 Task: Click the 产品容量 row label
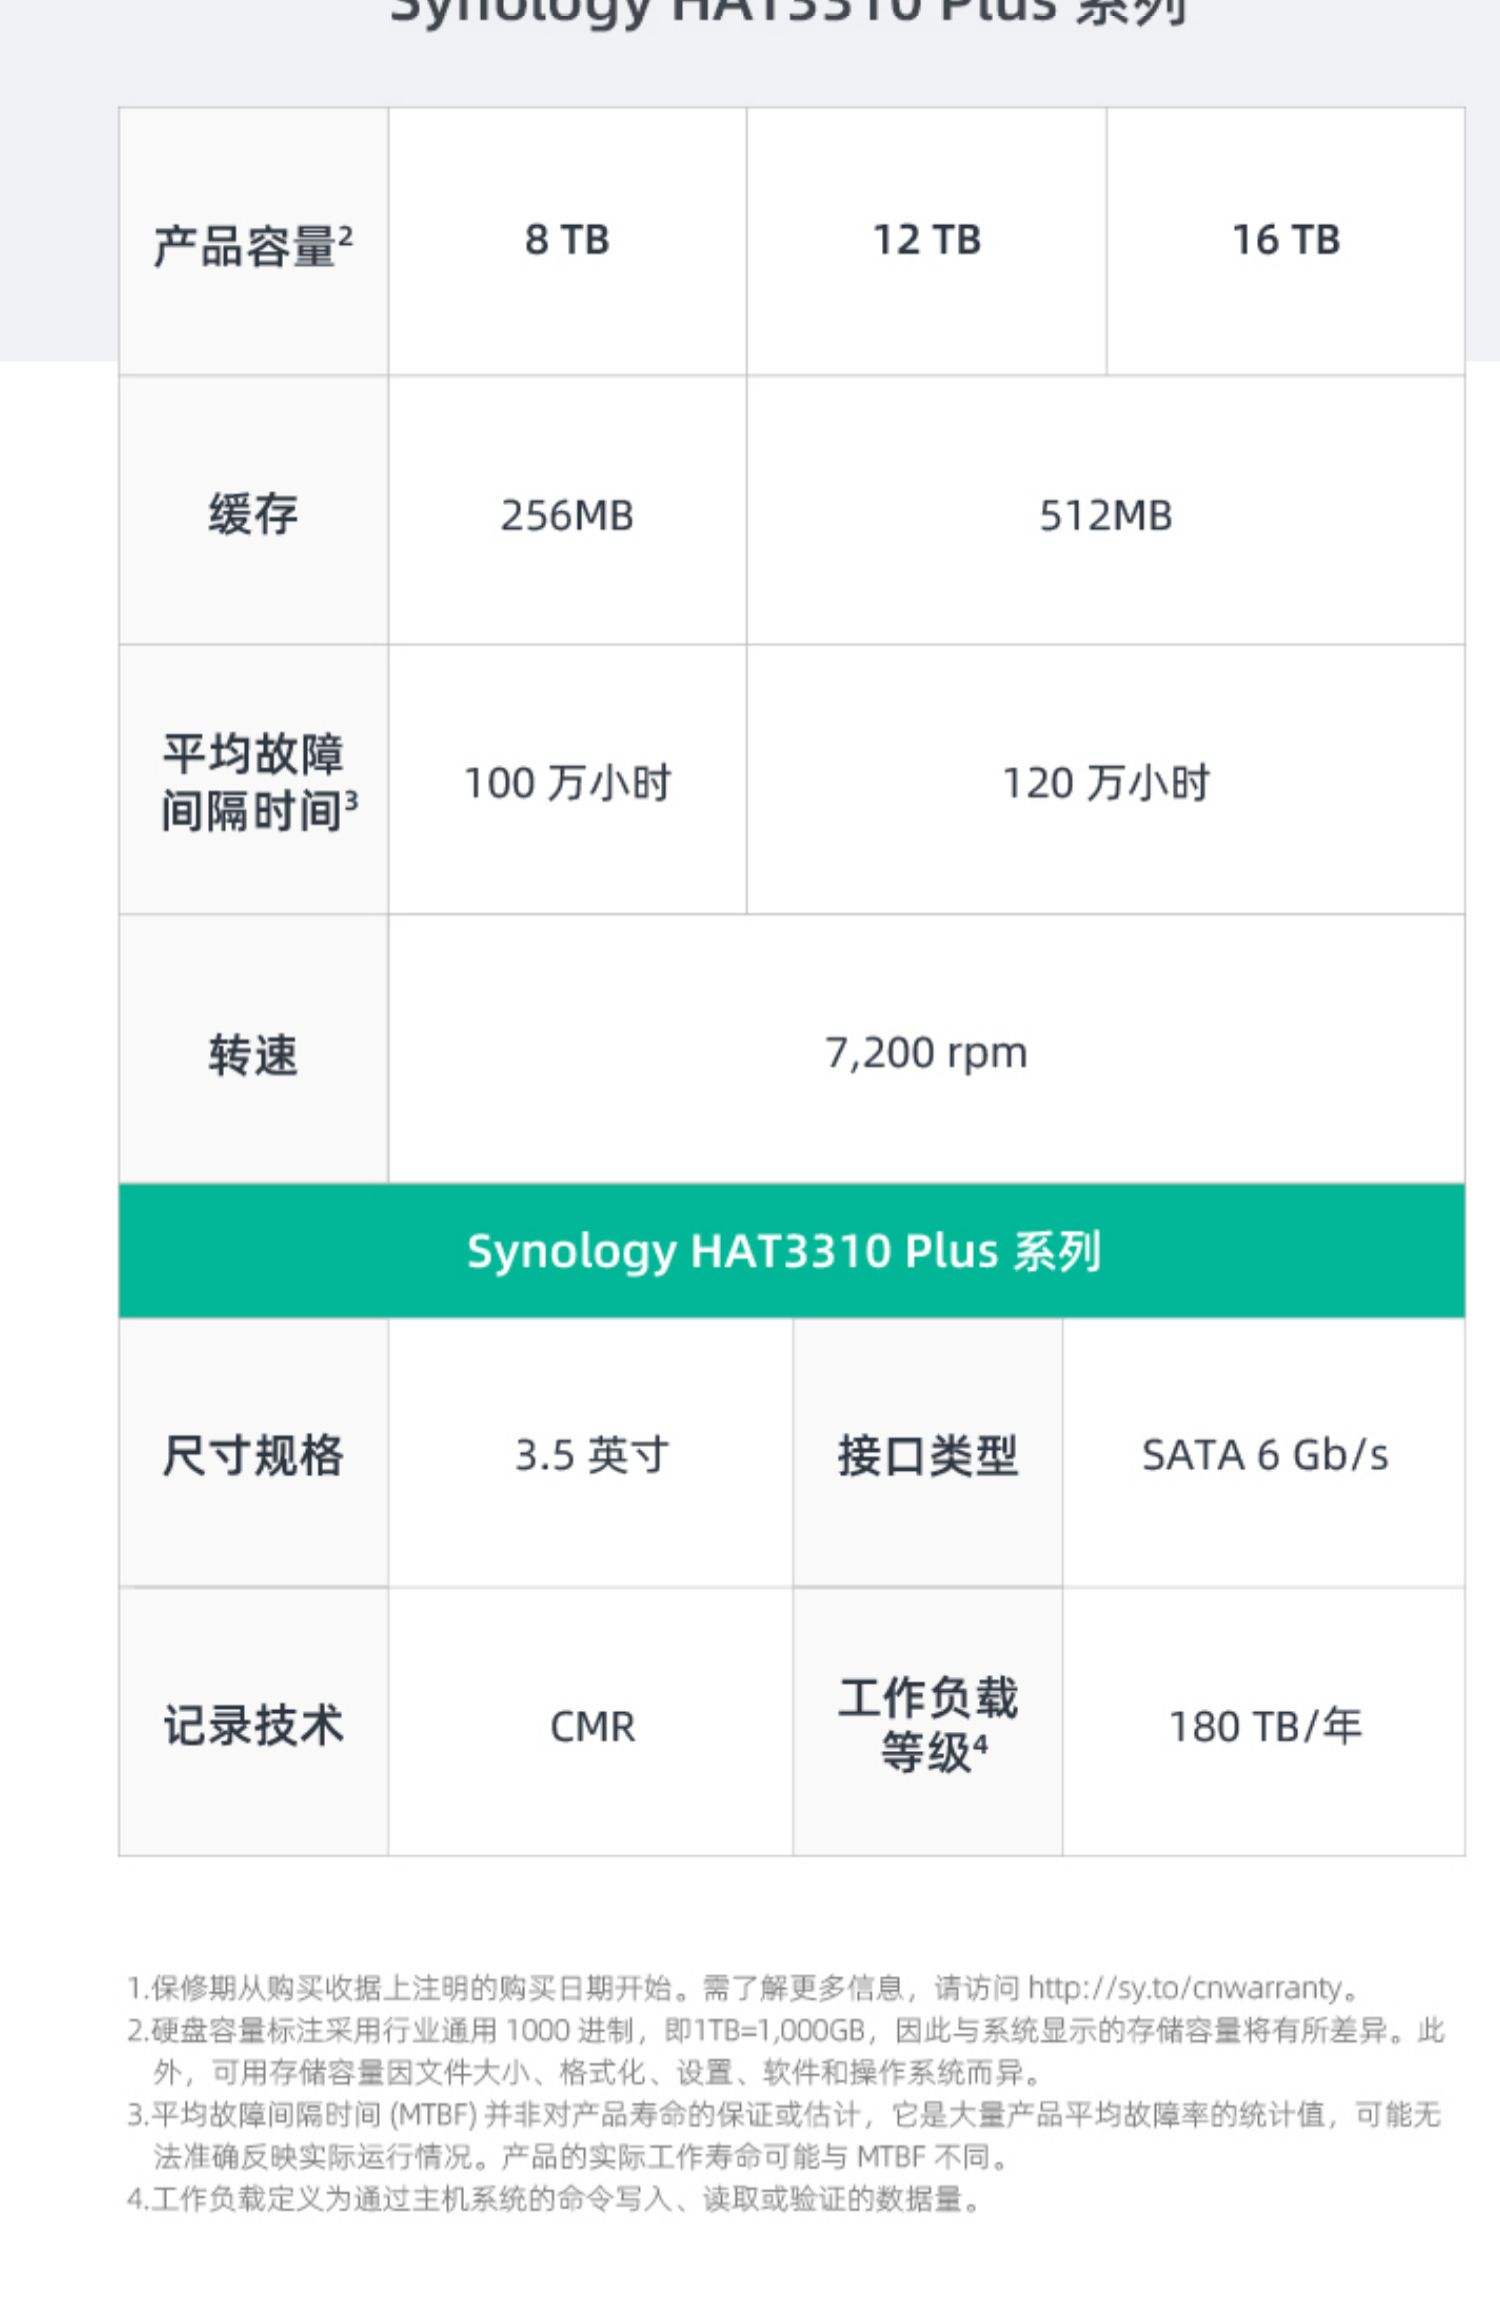tap(253, 244)
